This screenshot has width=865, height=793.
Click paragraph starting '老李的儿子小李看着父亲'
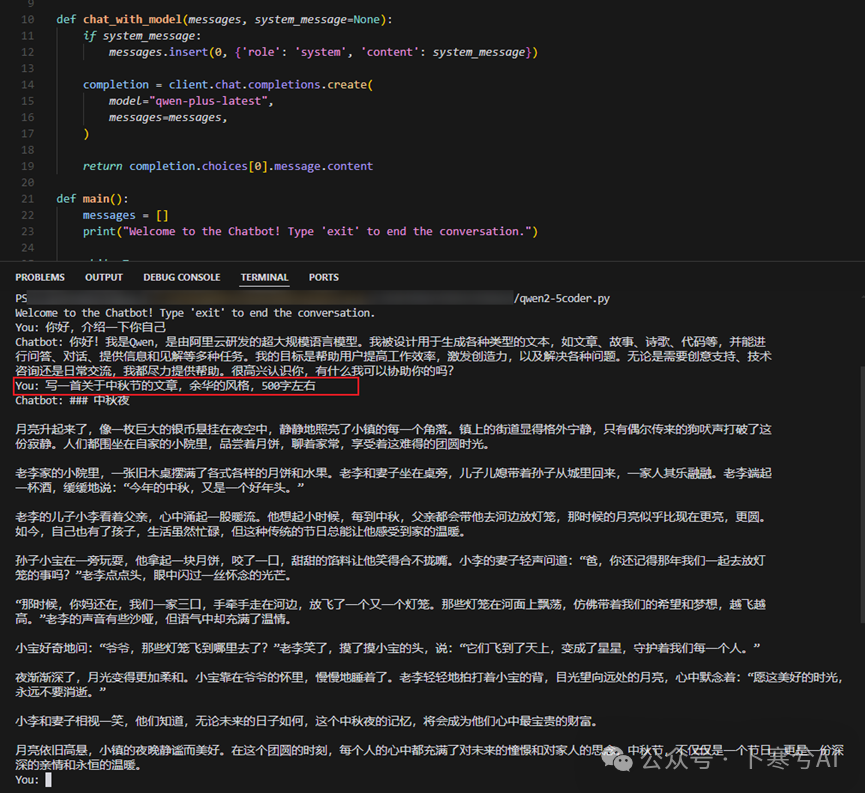[x=390, y=524]
